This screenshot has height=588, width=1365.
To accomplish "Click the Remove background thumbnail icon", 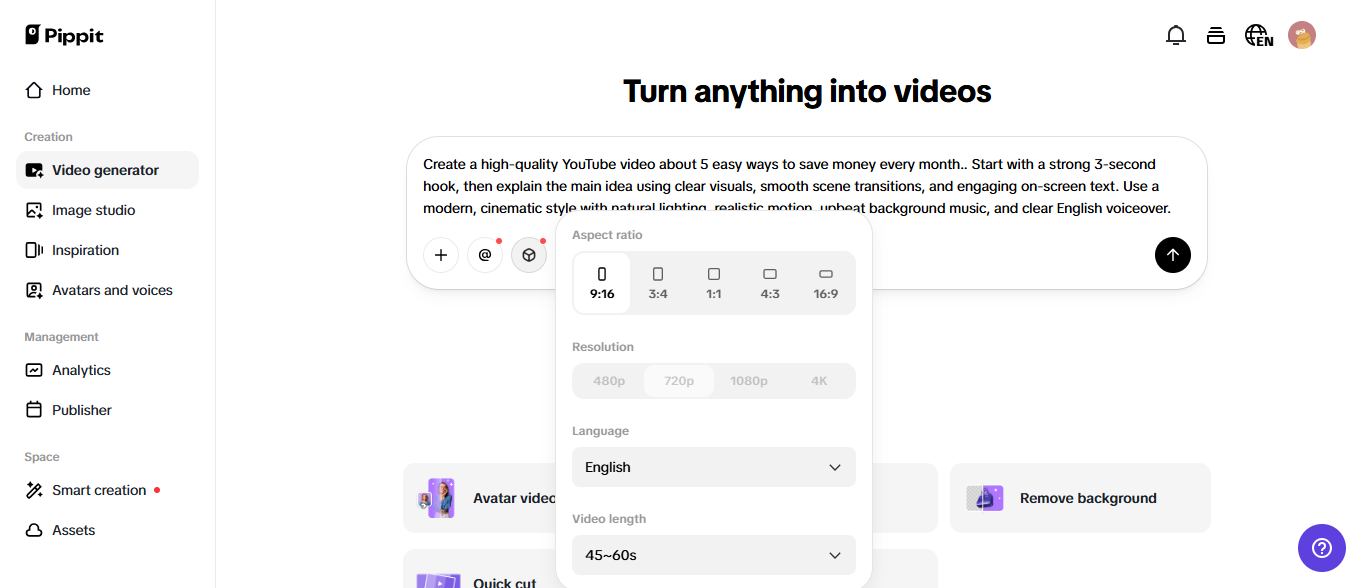I will [x=985, y=498].
